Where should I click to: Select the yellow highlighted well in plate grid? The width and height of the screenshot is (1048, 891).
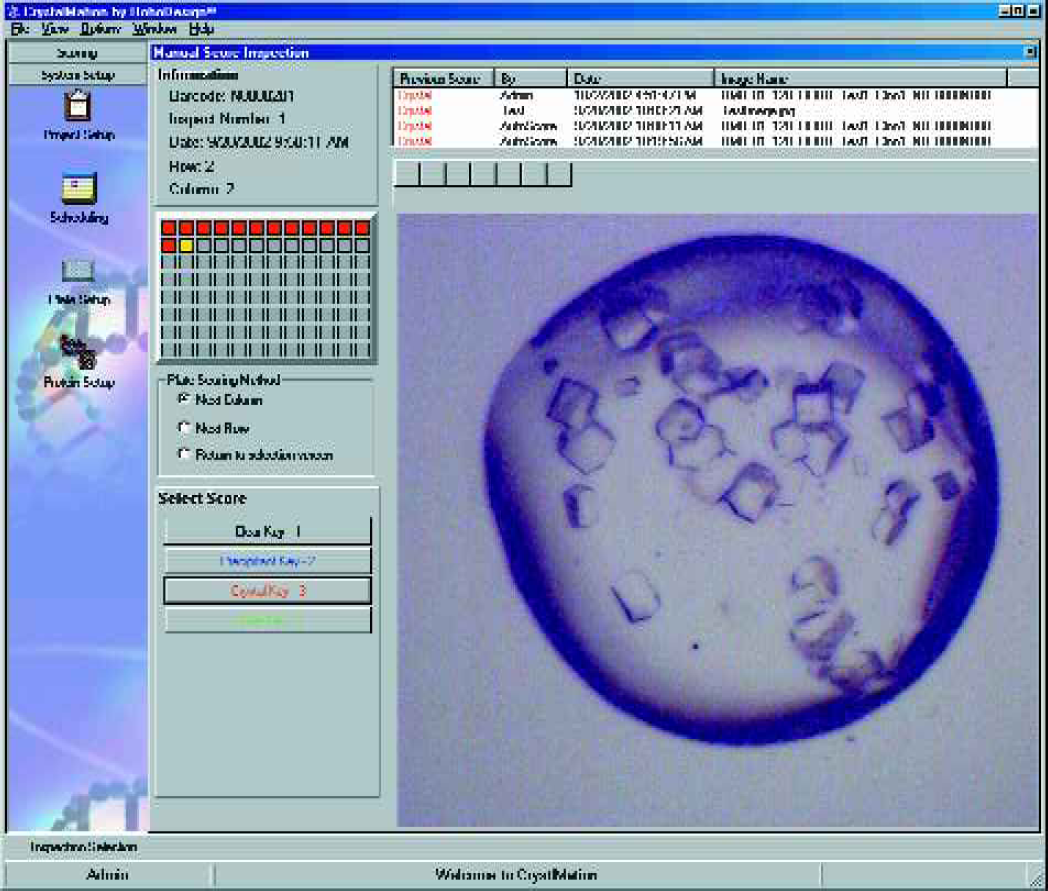tap(186, 245)
